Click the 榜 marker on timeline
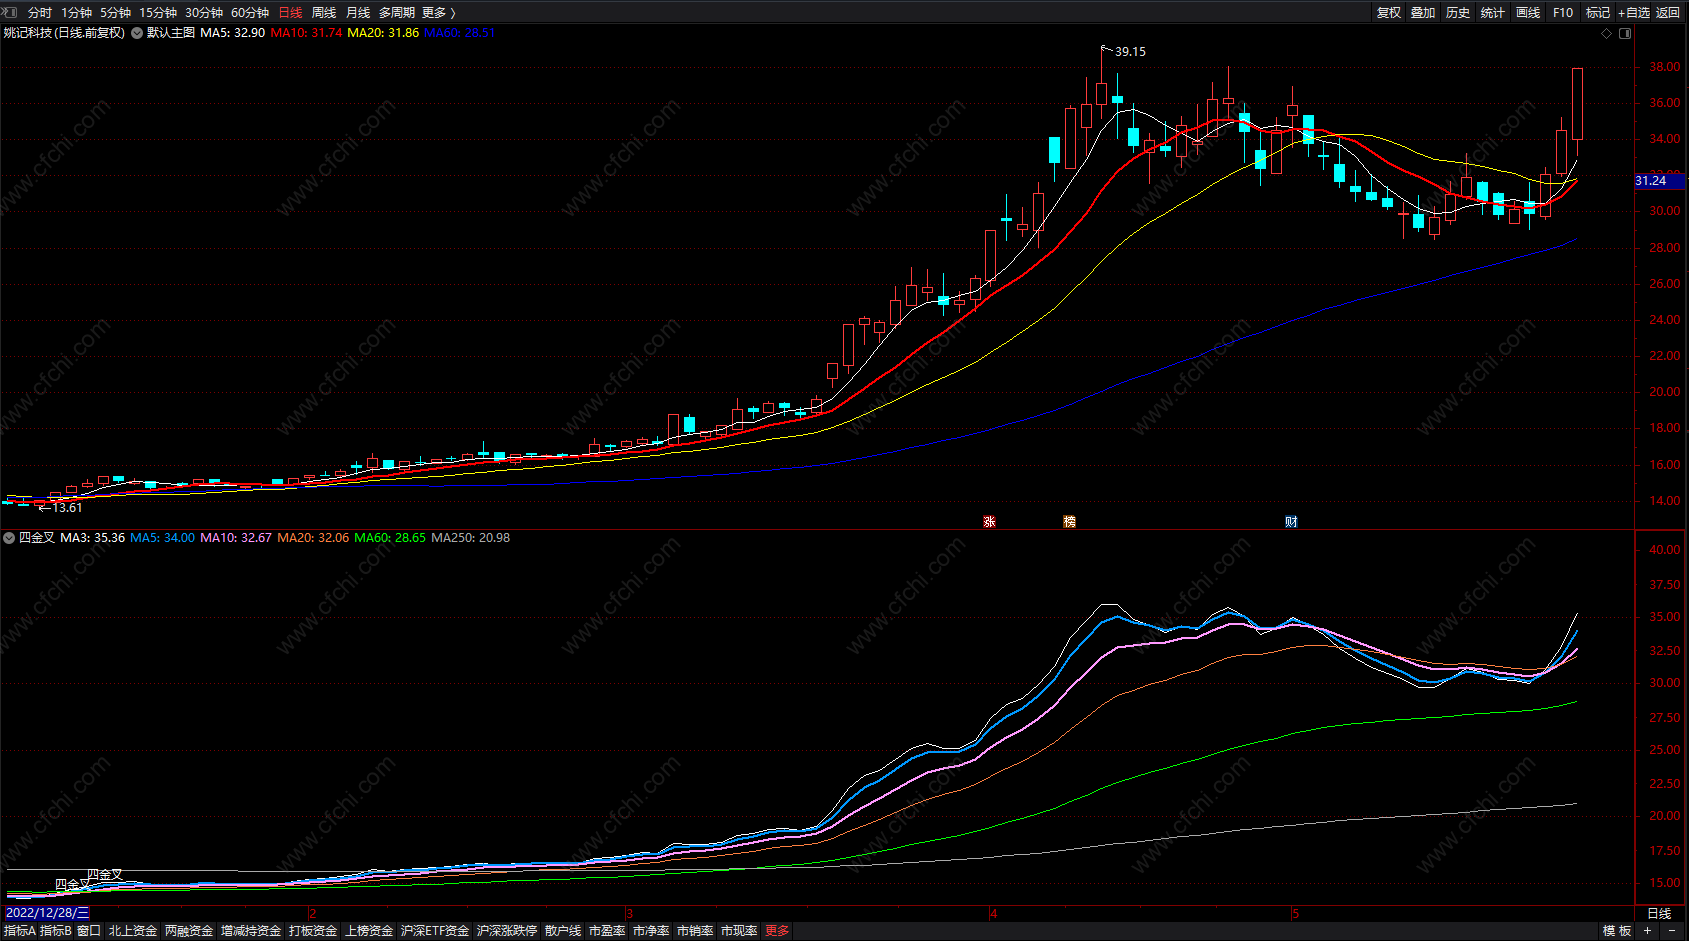 [x=1069, y=522]
